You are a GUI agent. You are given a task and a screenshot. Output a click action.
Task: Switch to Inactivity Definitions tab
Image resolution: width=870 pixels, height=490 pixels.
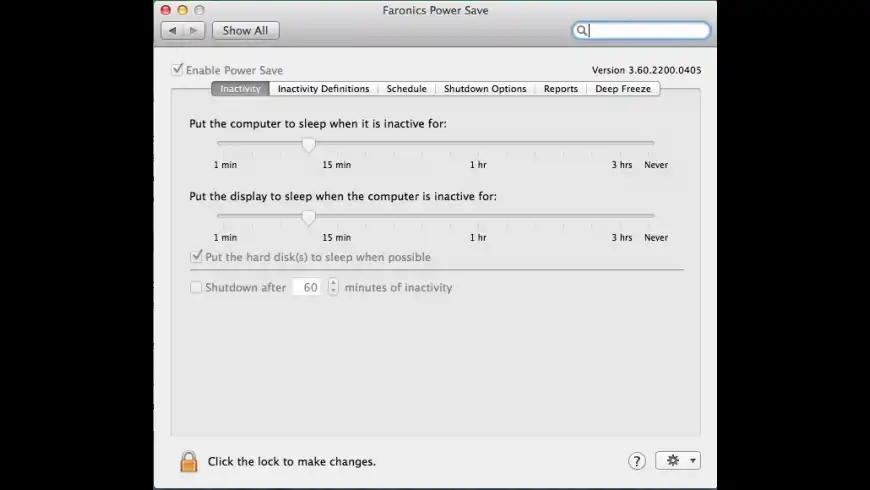point(323,89)
